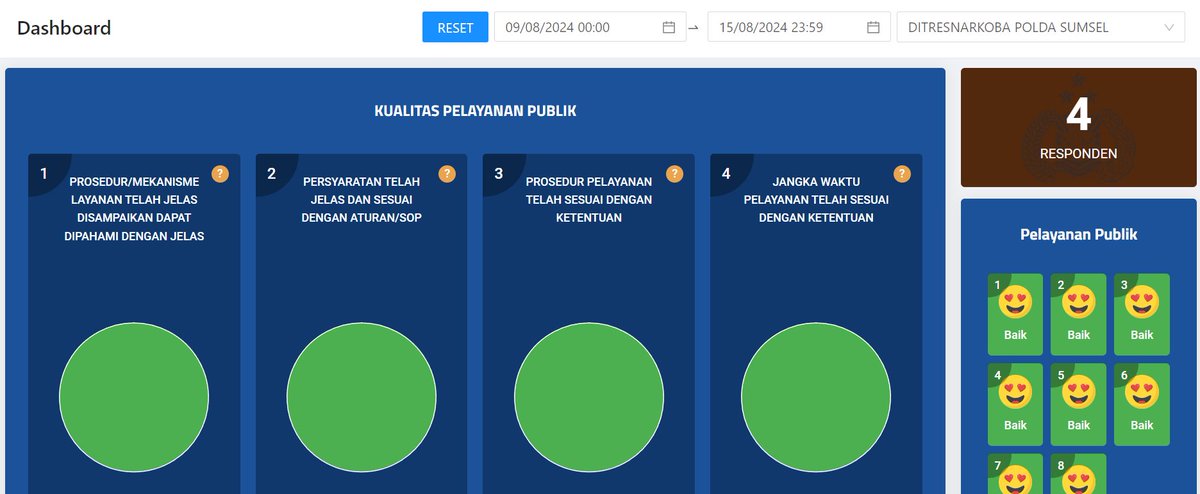Click the Pelayanan Publik panel heading
Viewport: 1200px width, 494px height.
[x=1078, y=235]
